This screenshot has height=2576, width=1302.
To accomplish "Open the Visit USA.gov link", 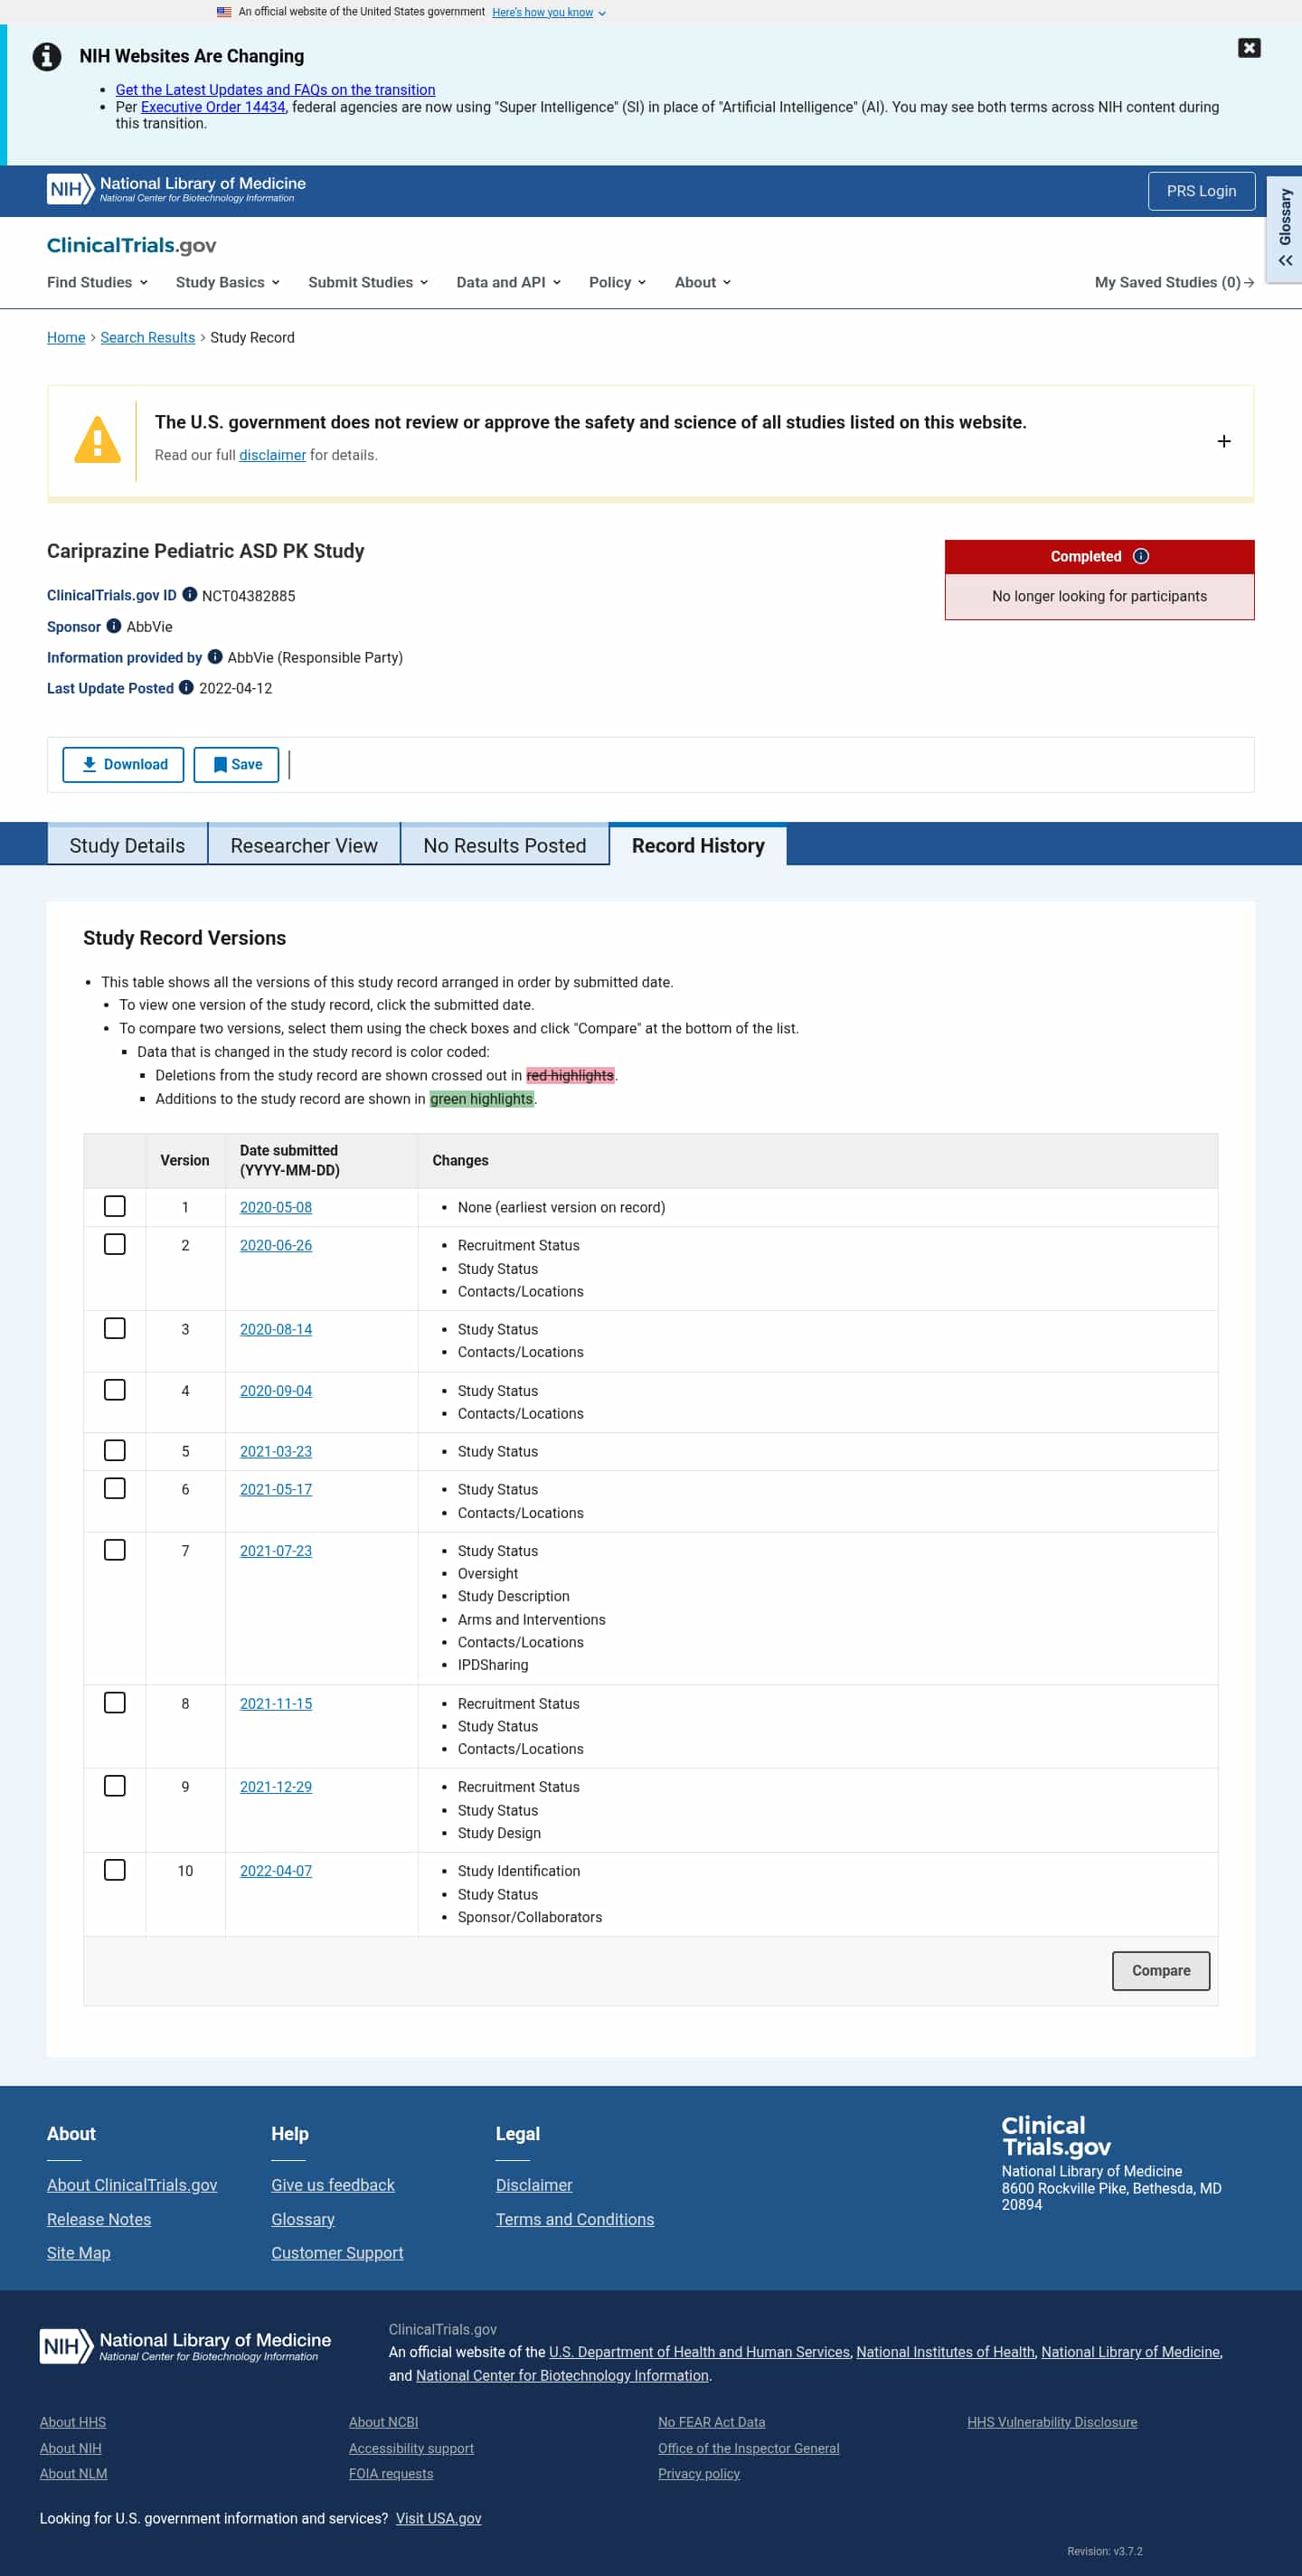I will (438, 2518).
